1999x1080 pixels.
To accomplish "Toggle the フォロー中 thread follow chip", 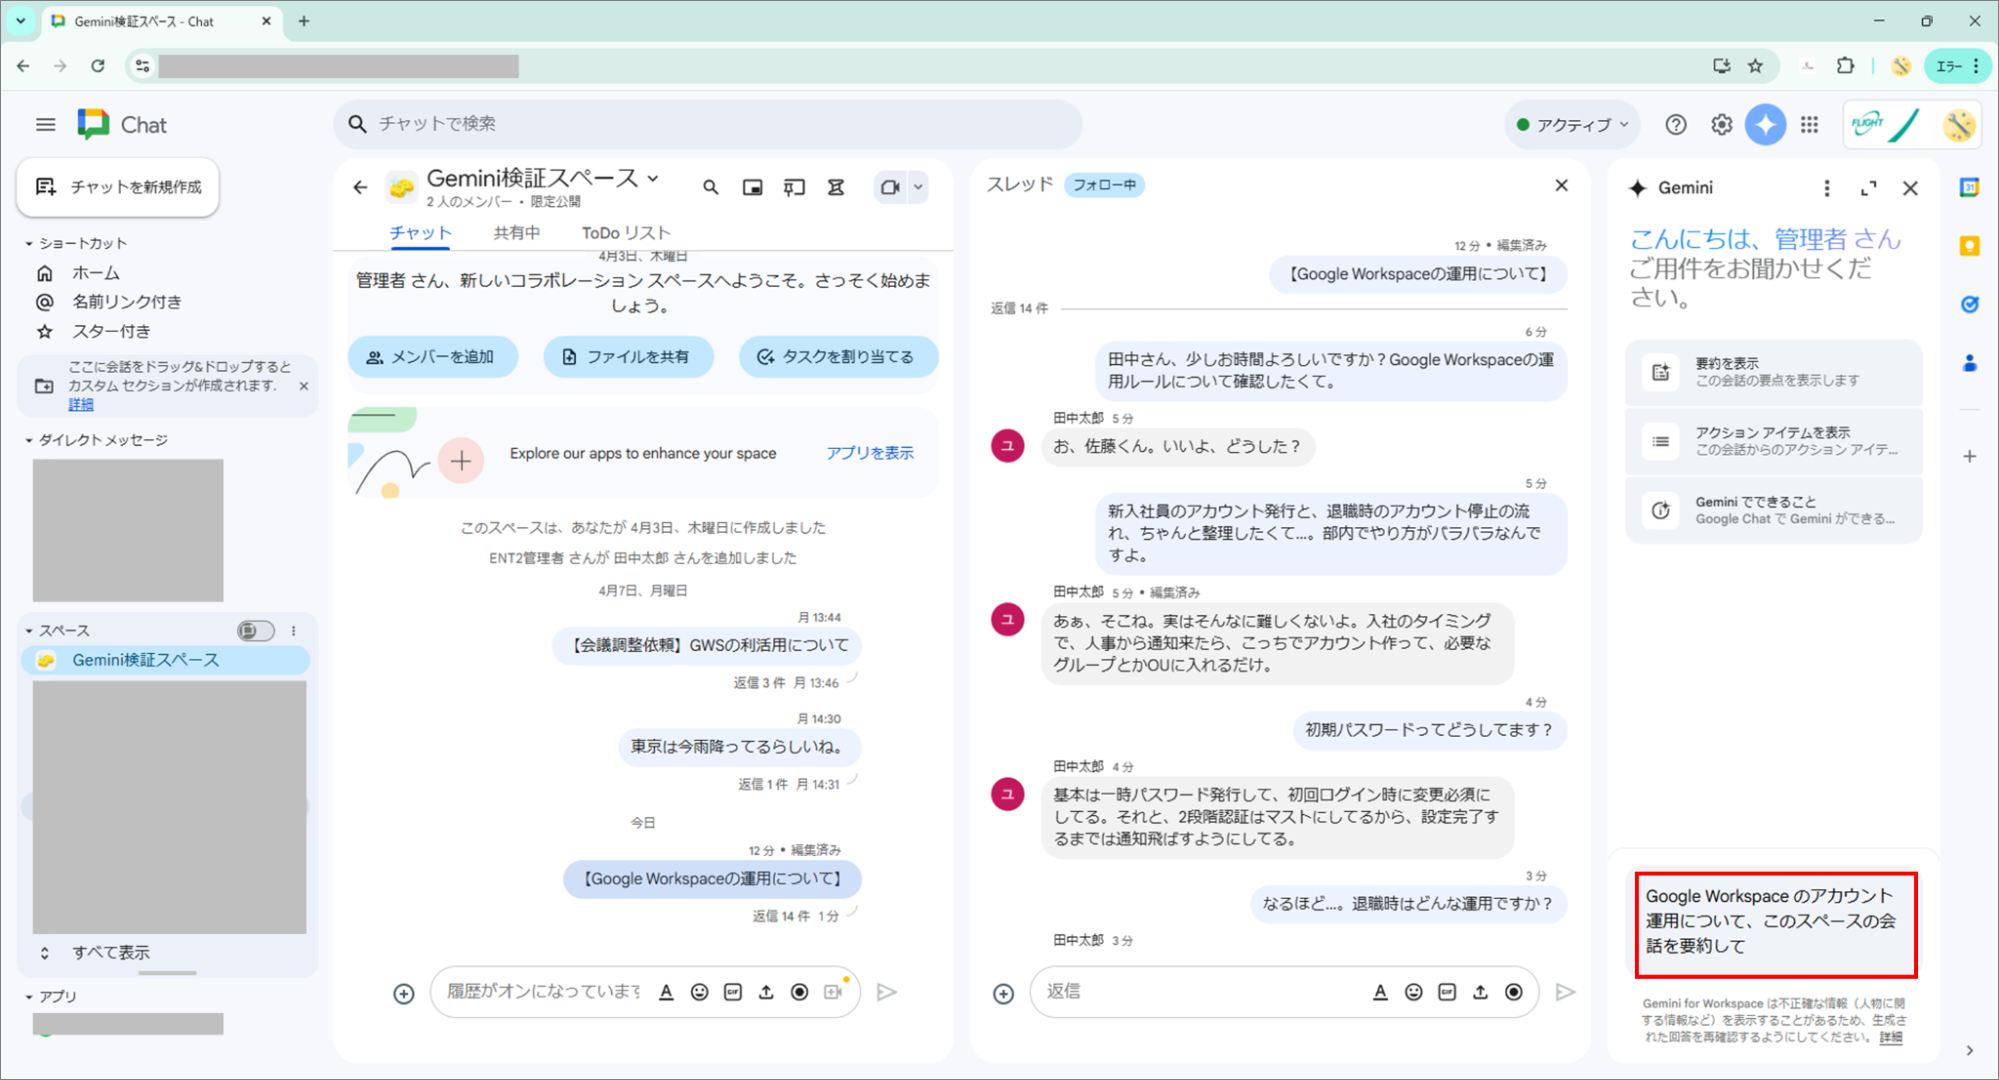I will coord(1104,185).
